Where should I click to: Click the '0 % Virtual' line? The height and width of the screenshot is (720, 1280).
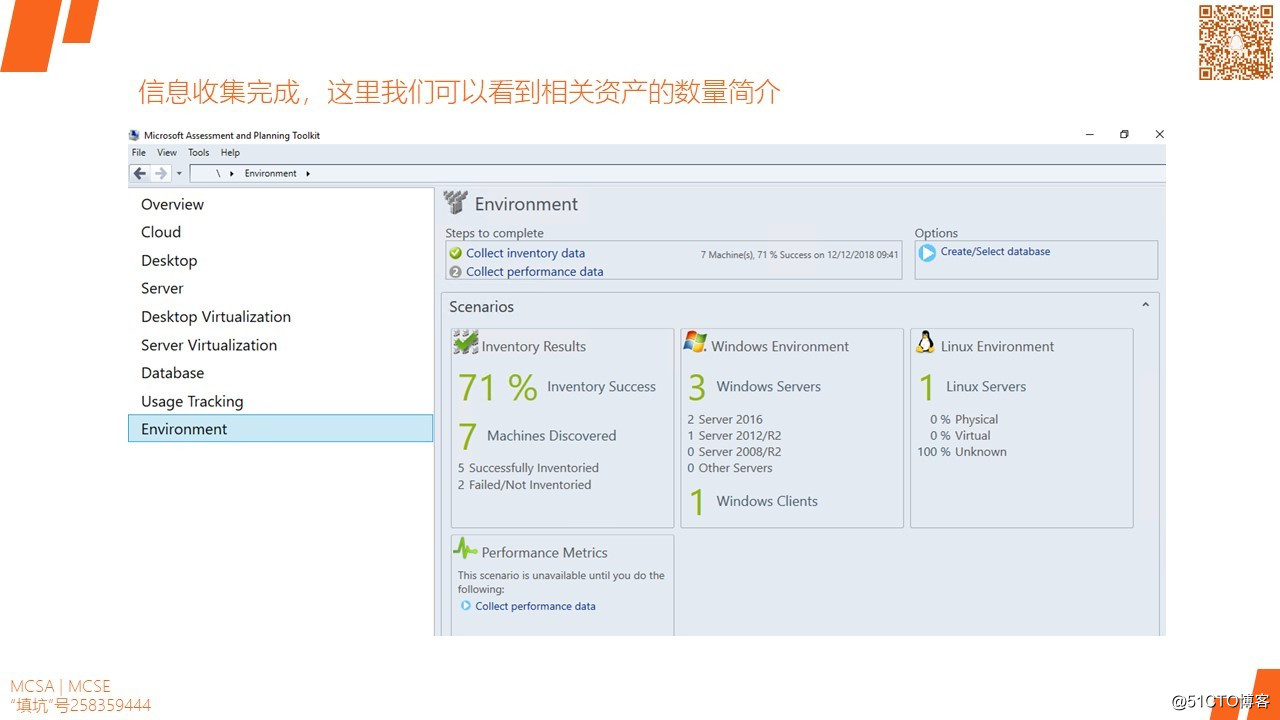[960, 436]
